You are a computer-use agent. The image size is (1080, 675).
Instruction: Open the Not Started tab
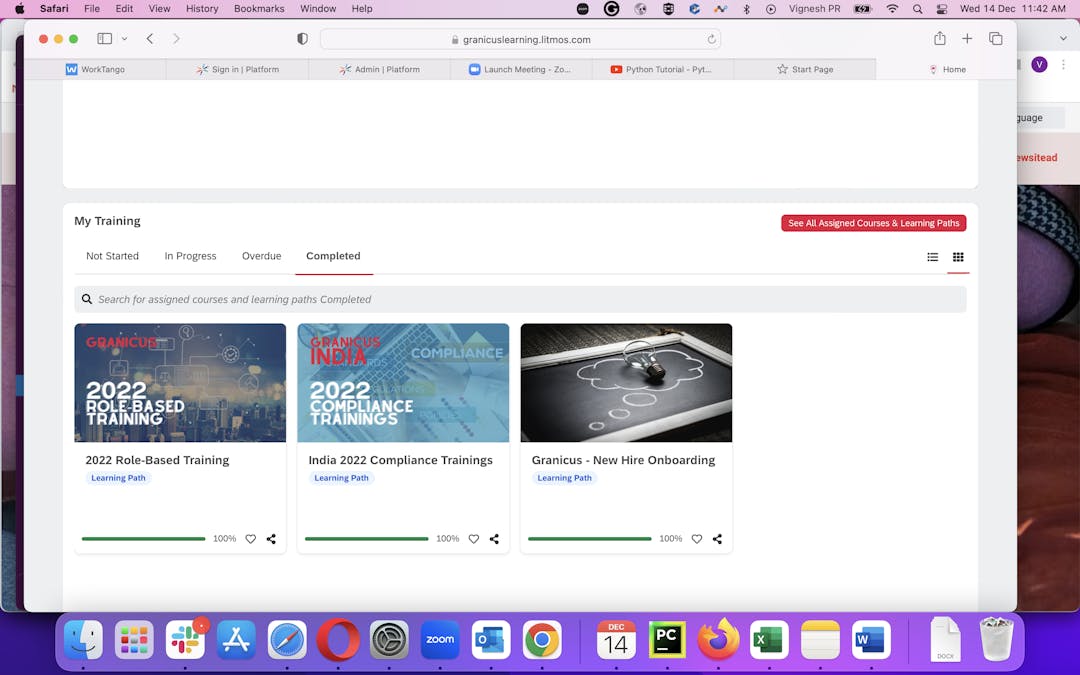(112, 256)
